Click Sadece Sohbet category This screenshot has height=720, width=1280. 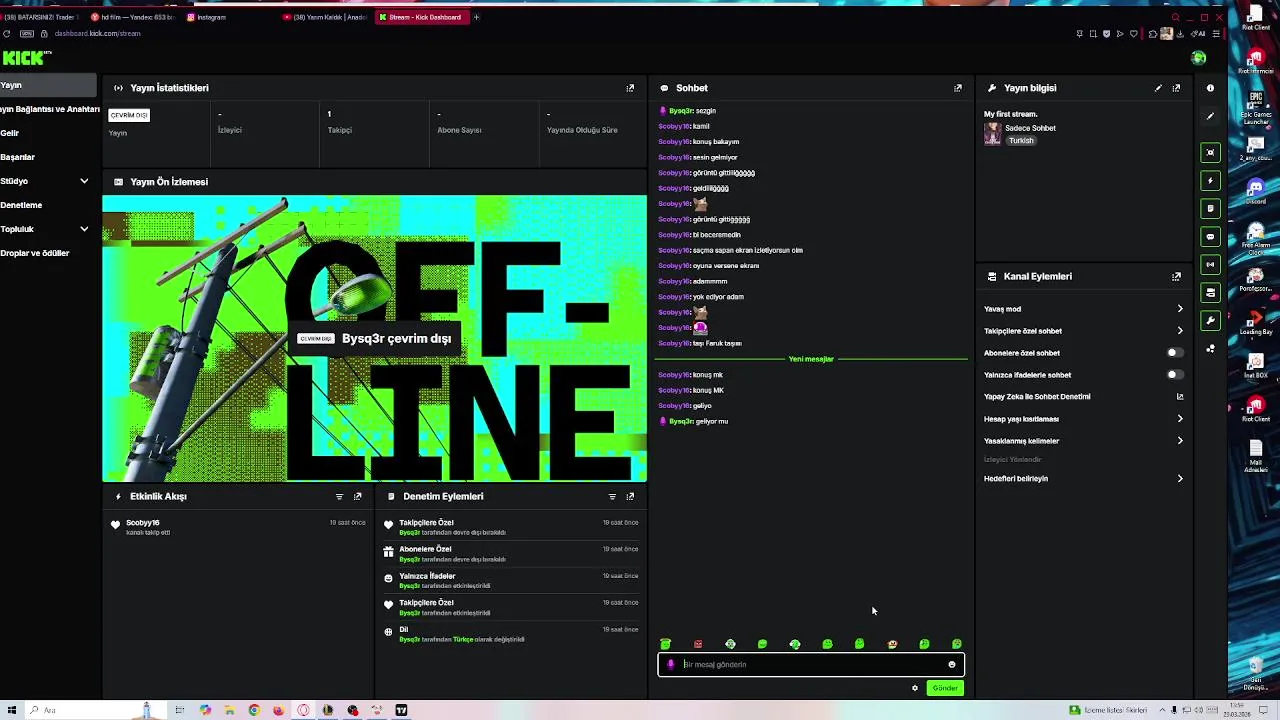(1030, 128)
